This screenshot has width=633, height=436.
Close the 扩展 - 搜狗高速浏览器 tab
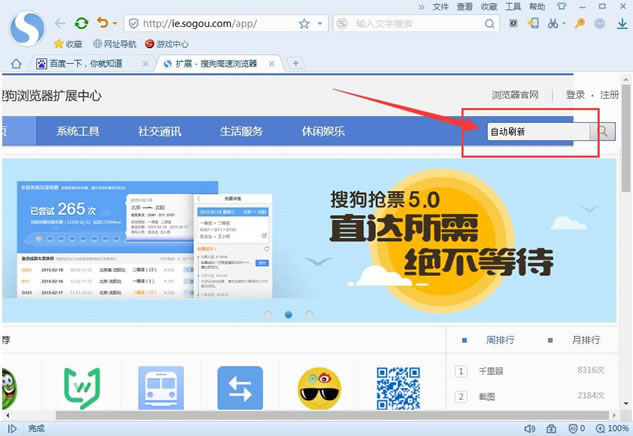point(272,64)
